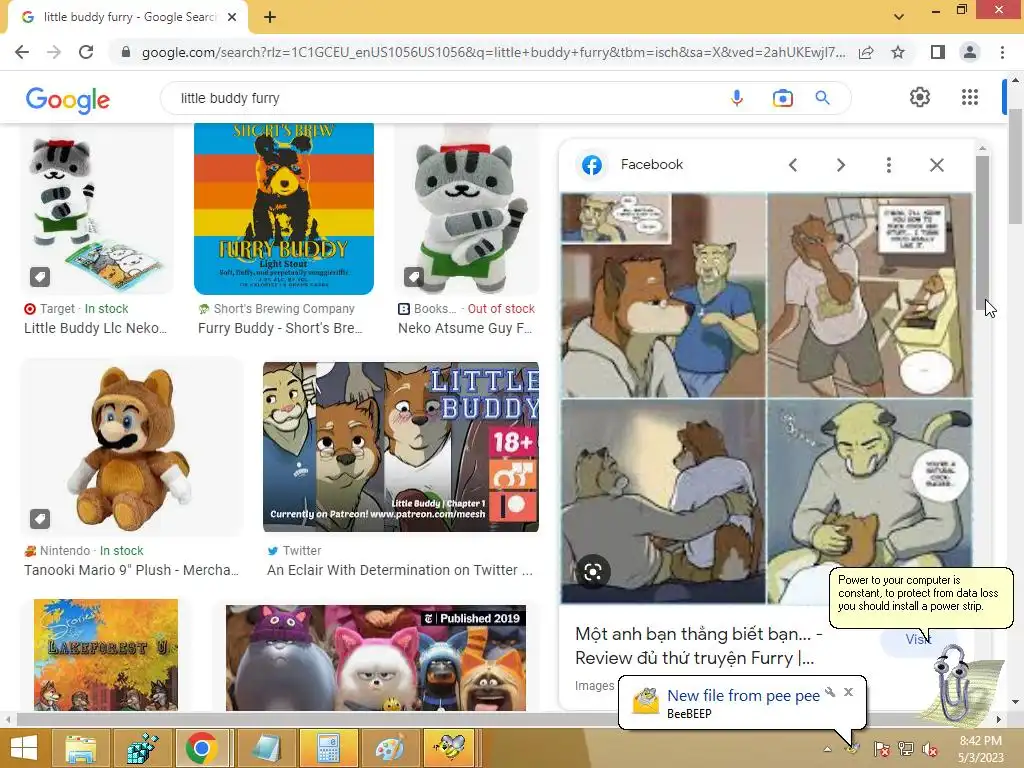This screenshot has height=768, width=1024.
Task: Click the Facebook logo in preview header
Action: (x=592, y=165)
